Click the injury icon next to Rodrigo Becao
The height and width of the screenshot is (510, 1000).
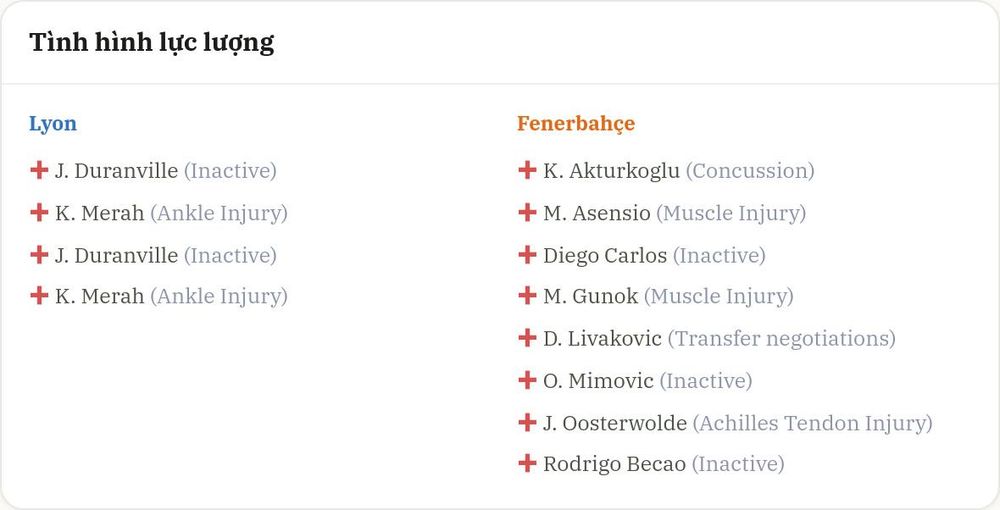click(x=527, y=463)
